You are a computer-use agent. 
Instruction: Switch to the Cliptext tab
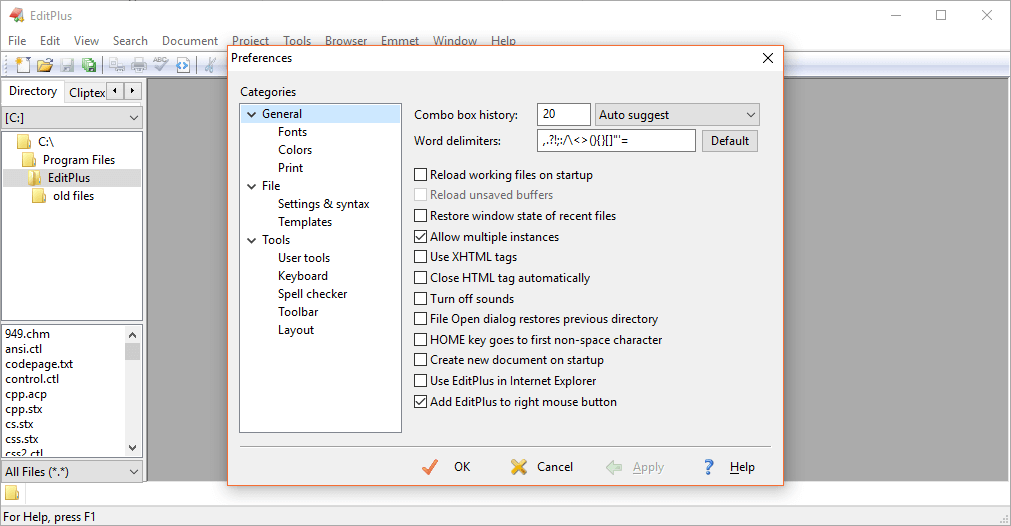click(87, 93)
